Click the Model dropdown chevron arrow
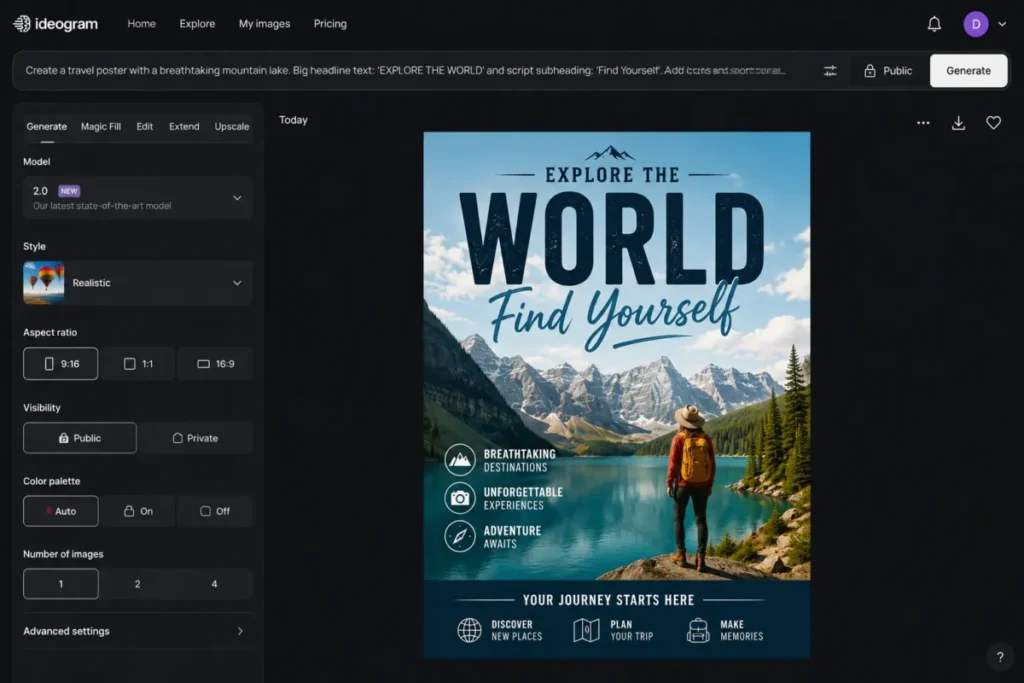Screen dimensions: 1024x683 [x=237, y=198]
